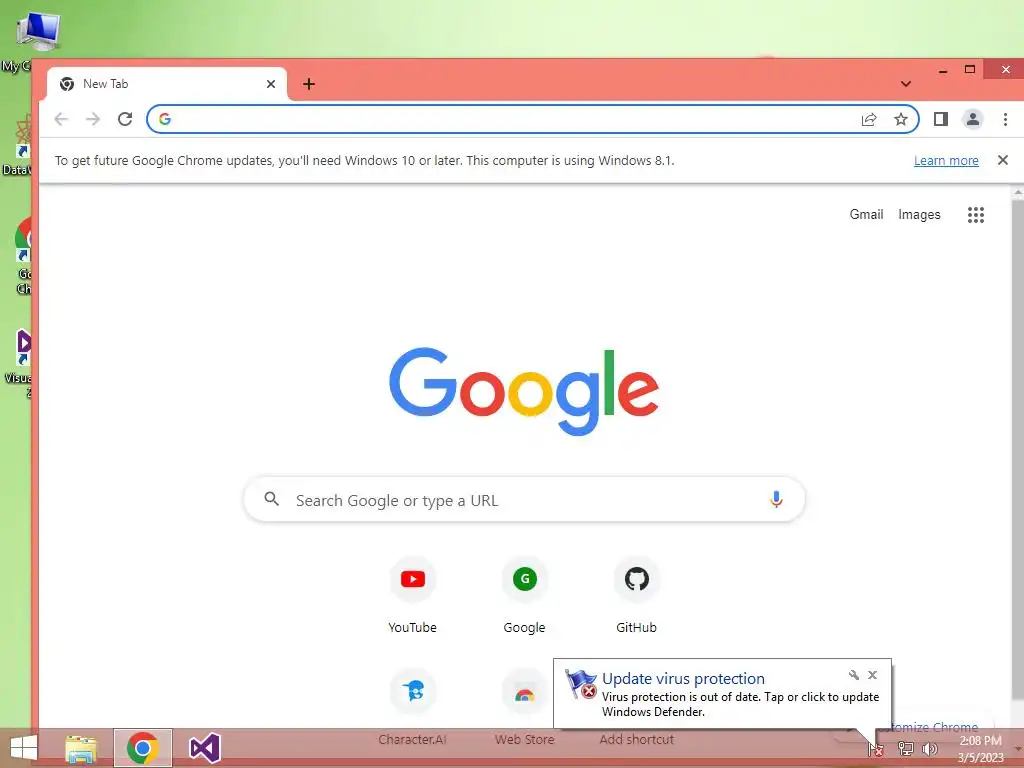The image size is (1024, 768).
Task: Open Images link
Action: pyautogui.click(x=919, y=214)
